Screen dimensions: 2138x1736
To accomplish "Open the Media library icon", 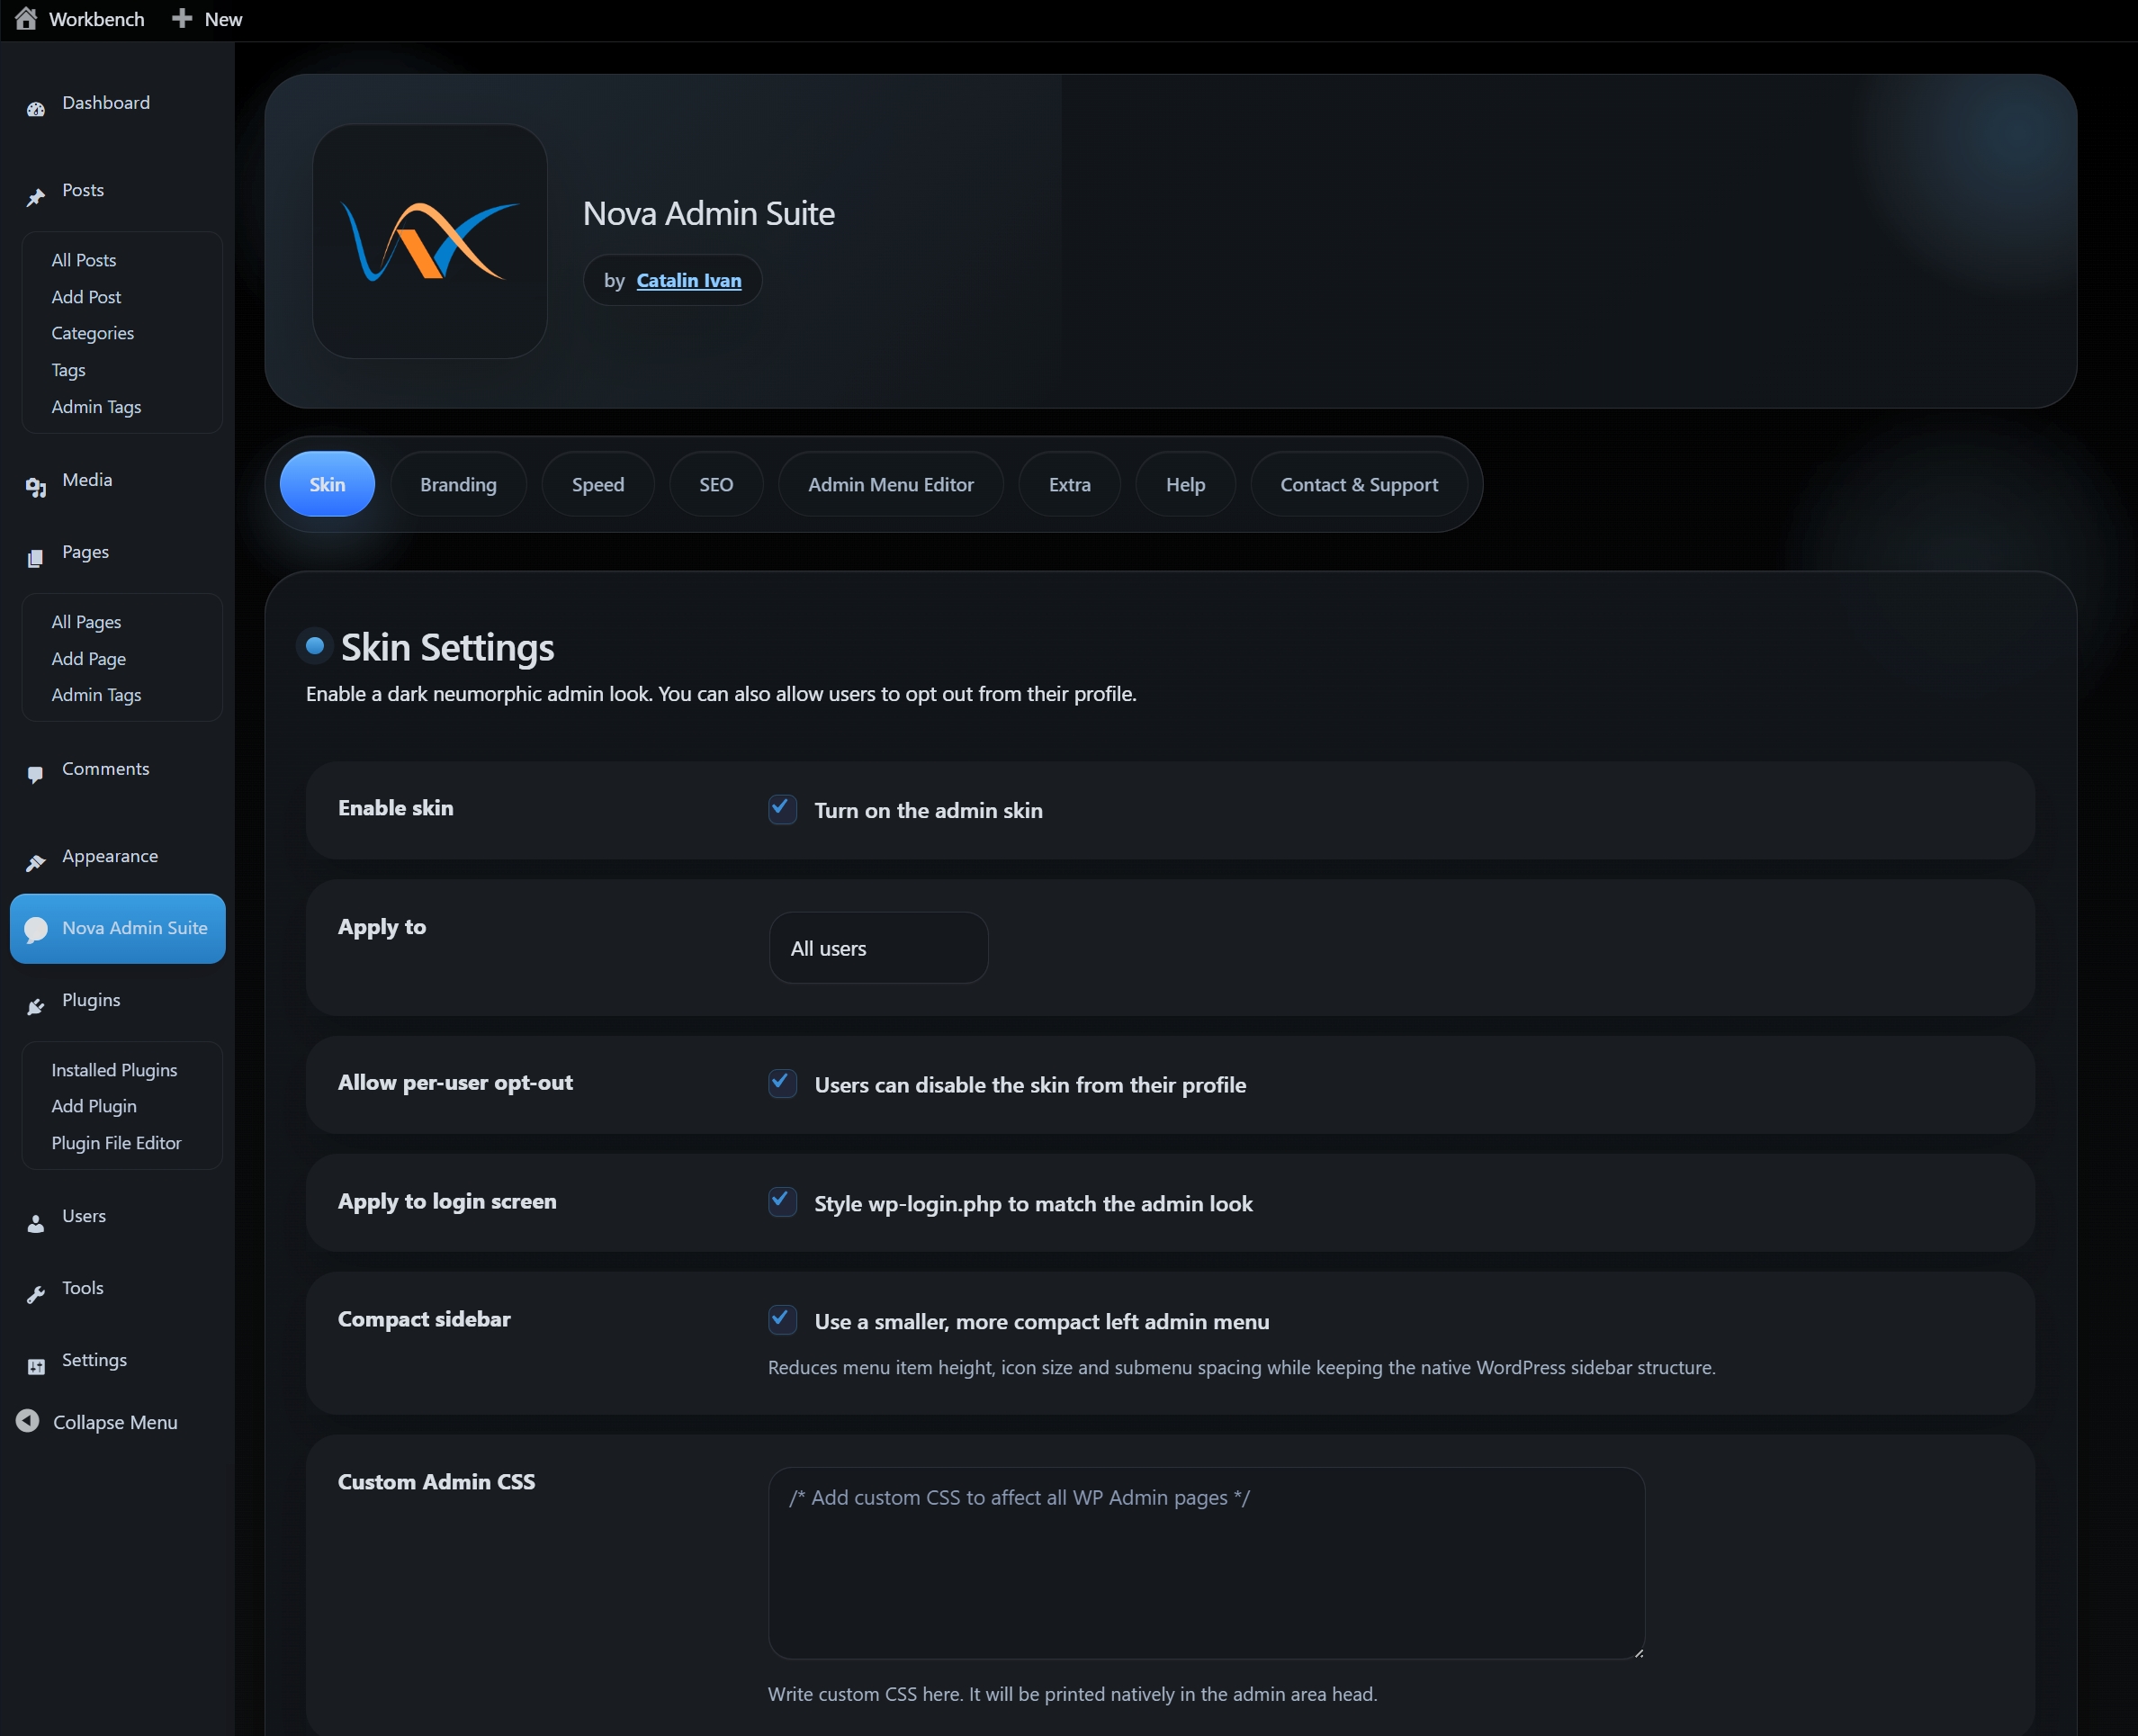I will [35, 487].
